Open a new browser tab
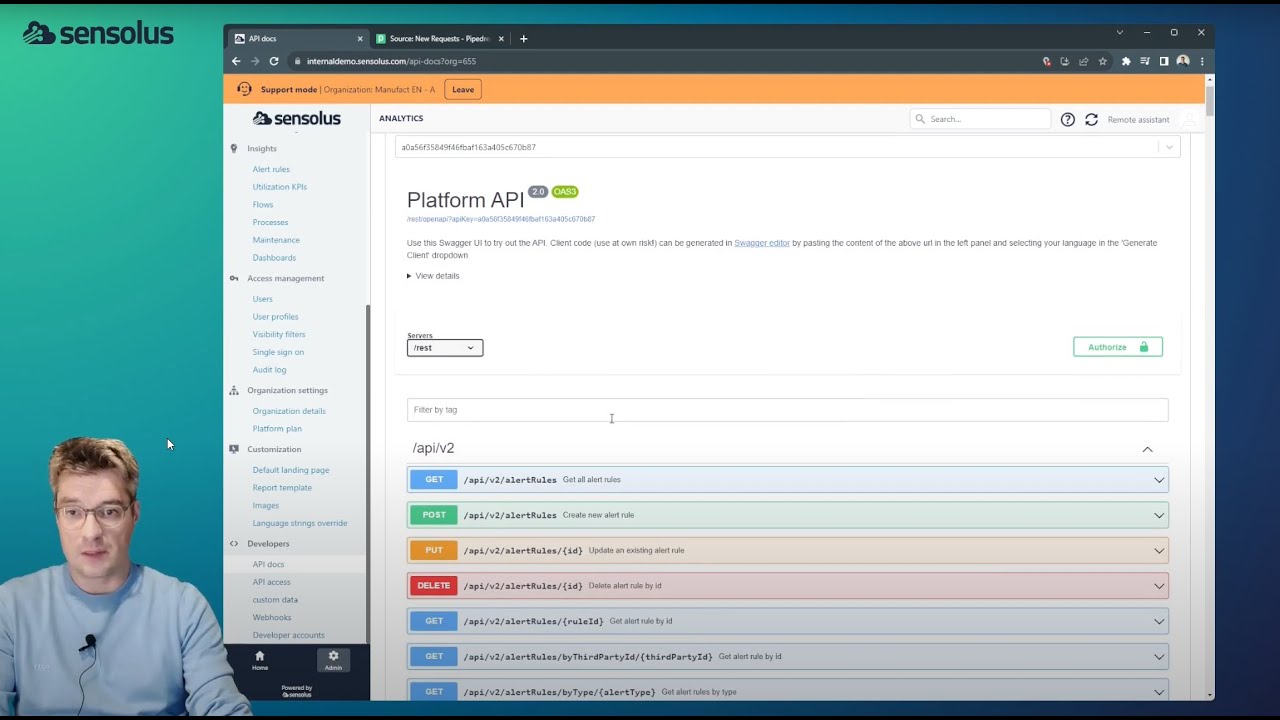The image size is (1280, 720). pyautogui.click(x=523, y=39)
